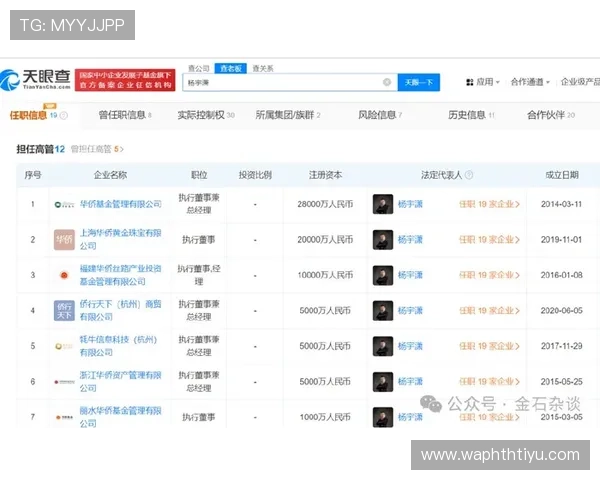The image size is (600, 480).
Task: Expand 任职 19 家企业 in row 2
Action: 489,240
